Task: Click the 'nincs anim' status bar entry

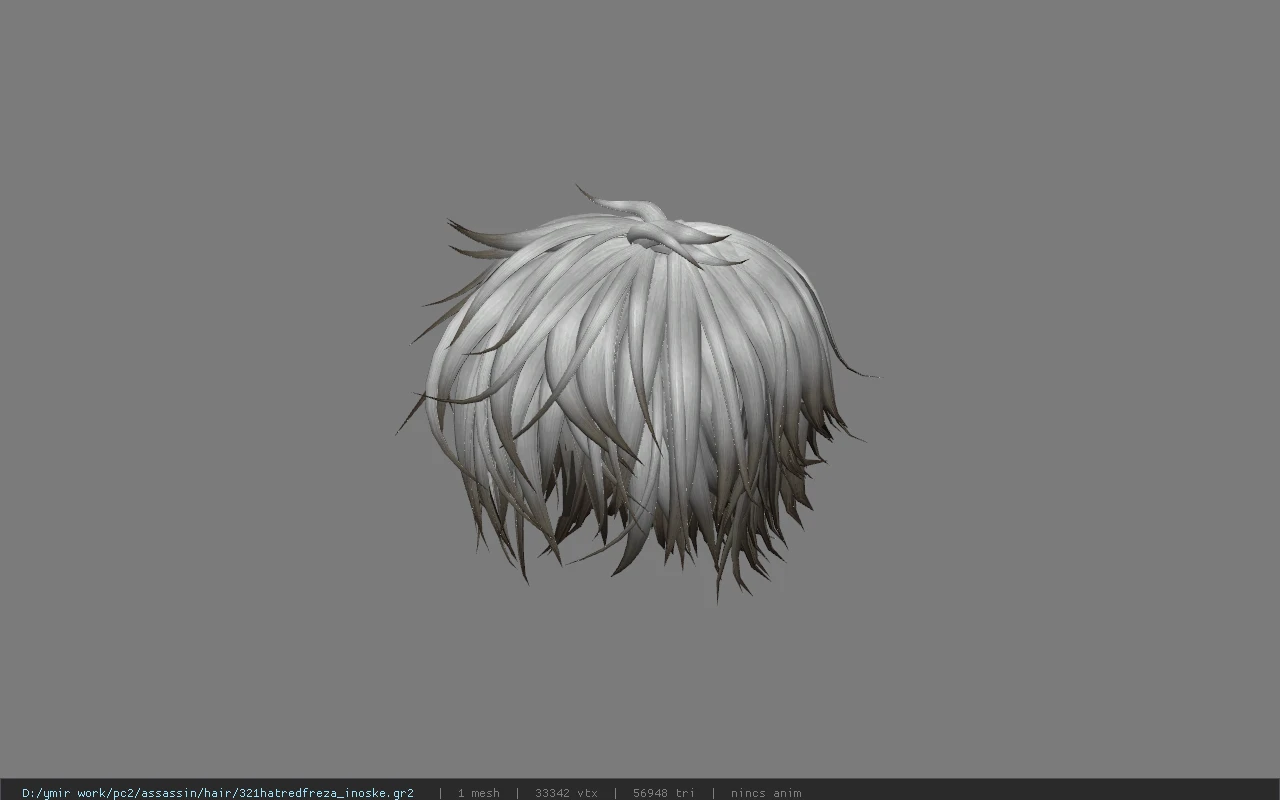Action: click(x=765, y=793)
